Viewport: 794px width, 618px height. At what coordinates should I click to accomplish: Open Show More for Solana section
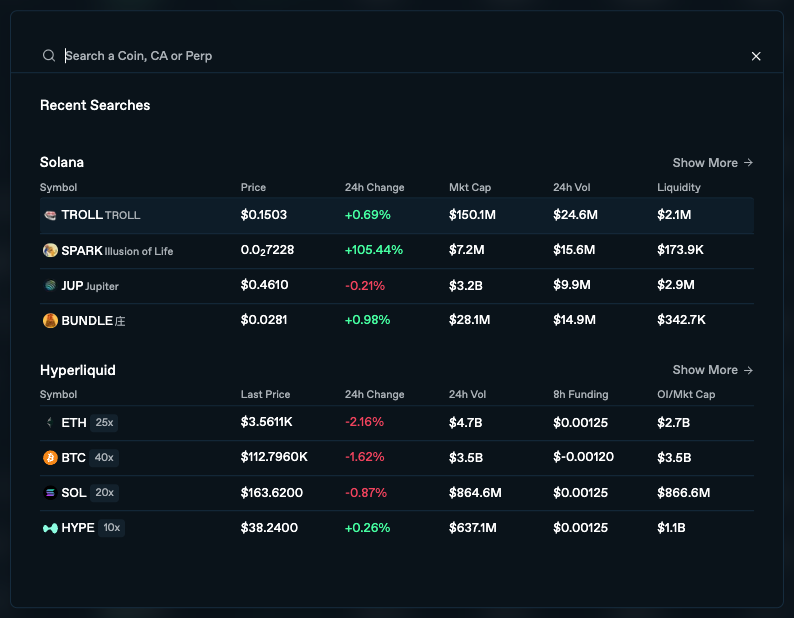click(x=712, y=163)
